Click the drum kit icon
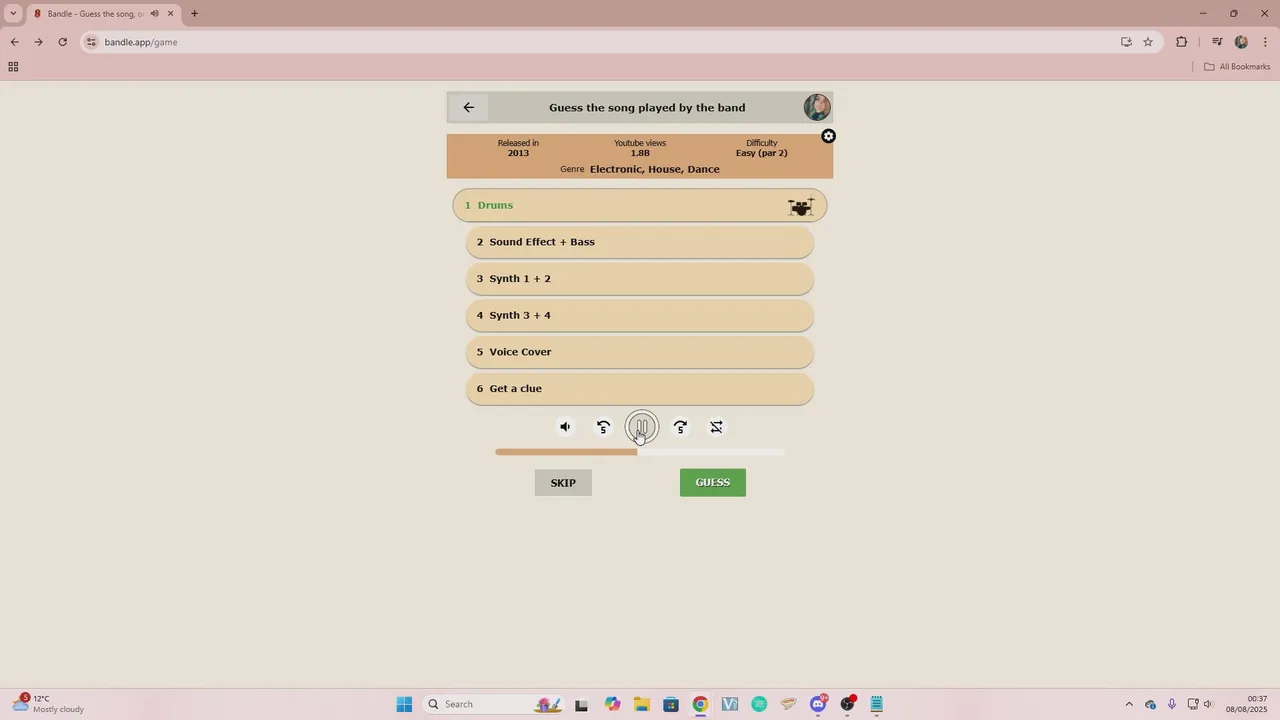The width and height of the screenshot is (1280, 720). point(800,206)
